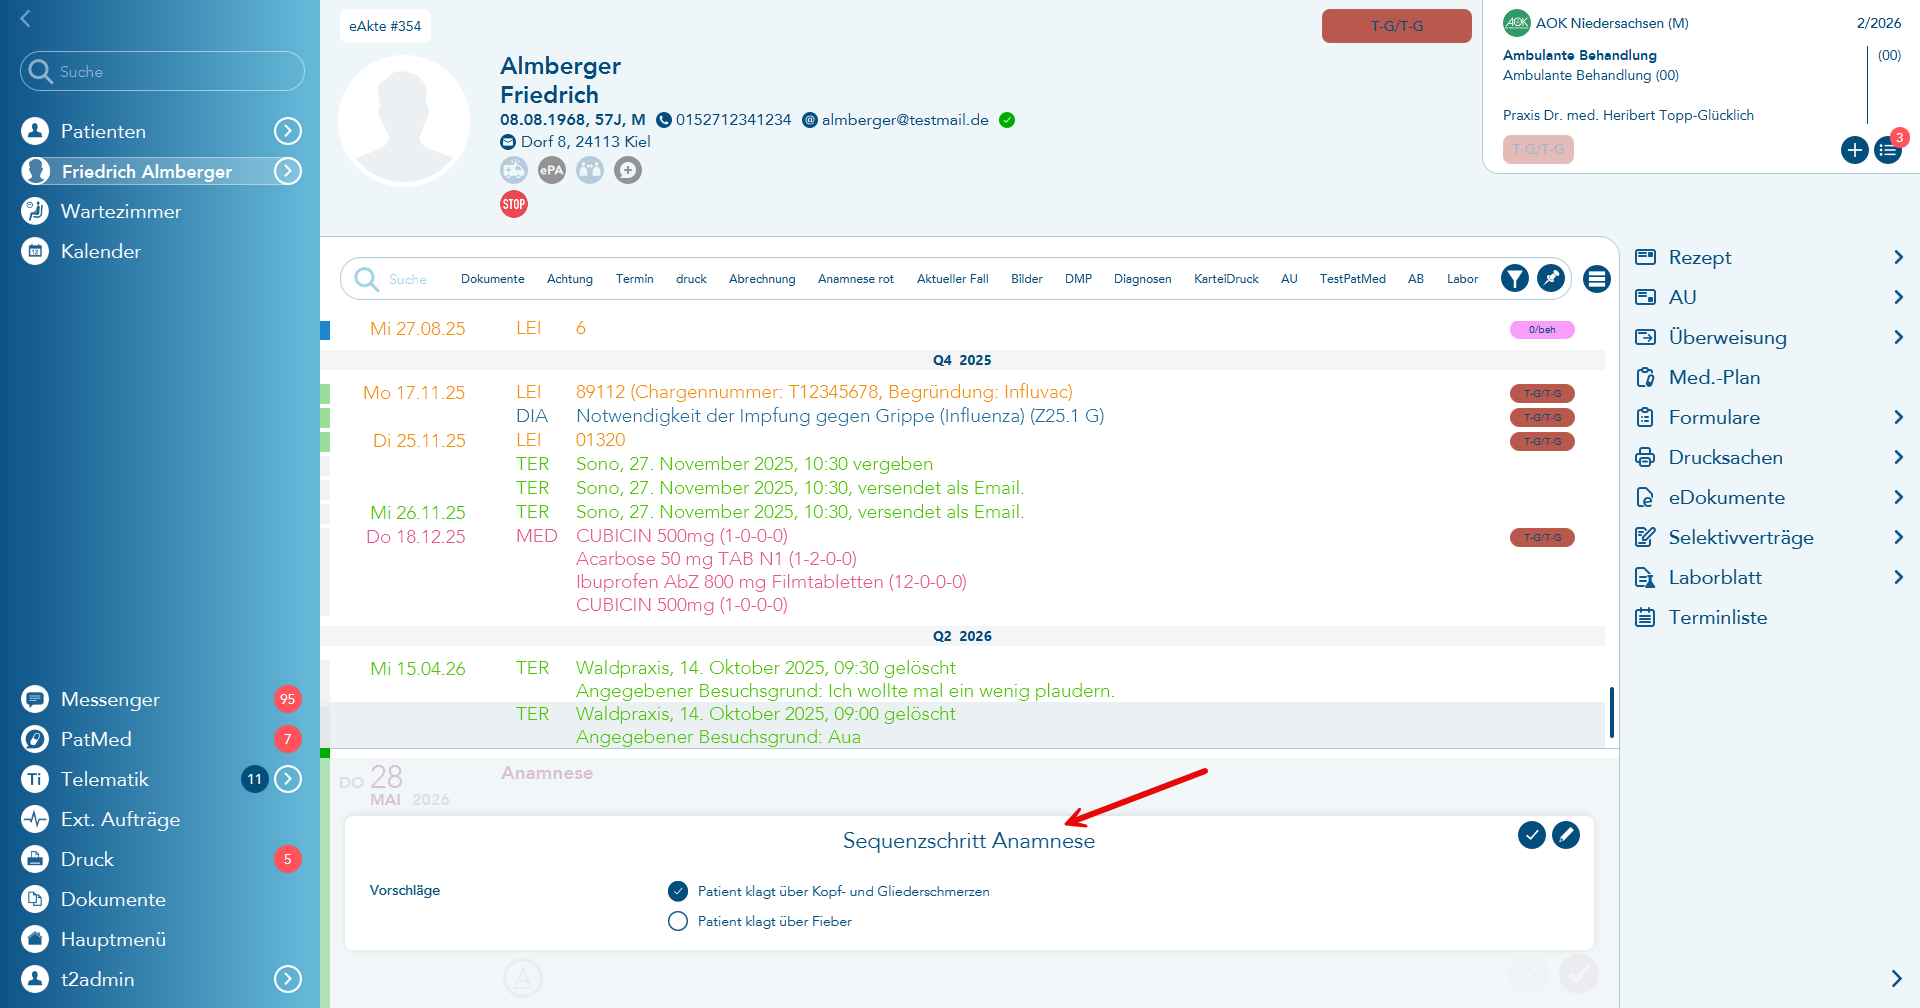Expand Friedrich Almberger arrow in sidebar
This screenshot has width=1920, height=1008.
[288, 171]
